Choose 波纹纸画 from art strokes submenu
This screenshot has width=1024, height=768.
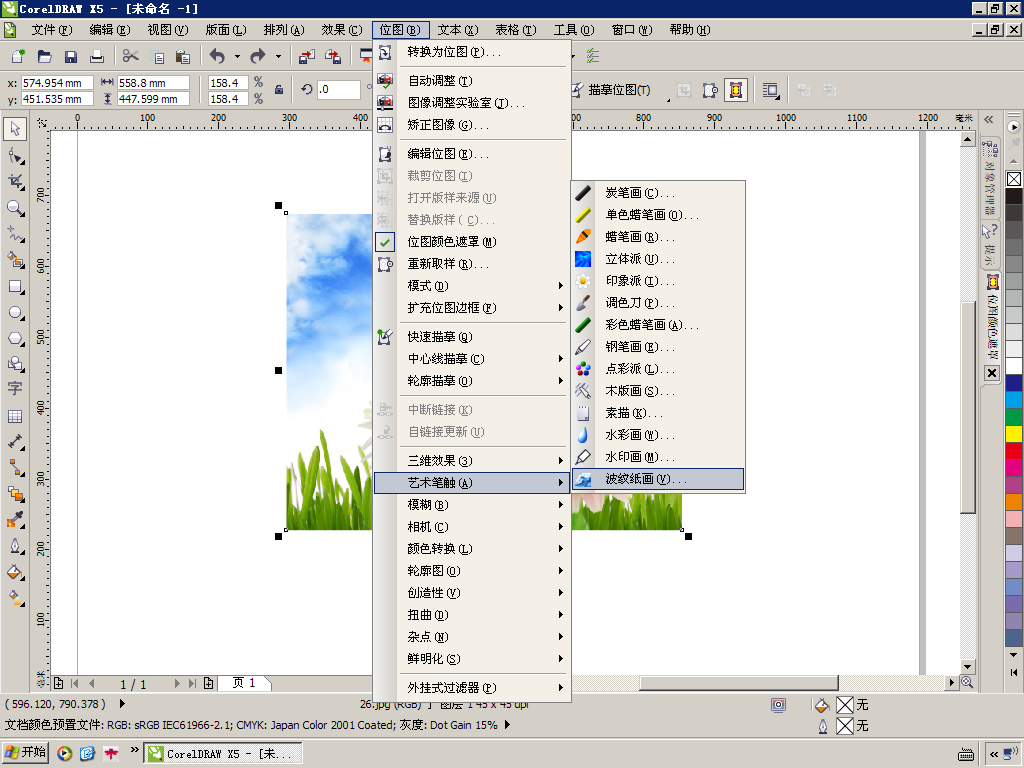(658, 479)
